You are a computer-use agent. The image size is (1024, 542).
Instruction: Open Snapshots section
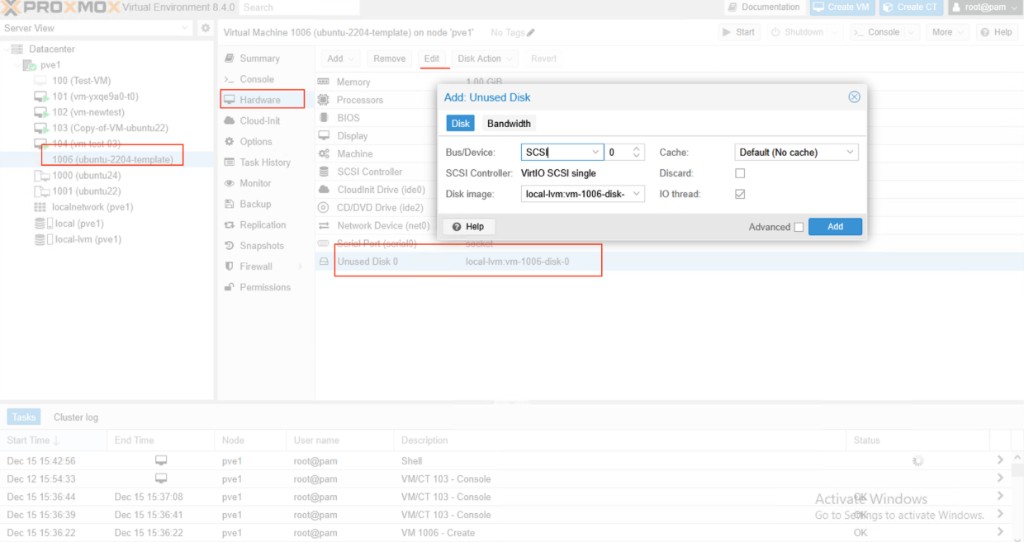tap(261, 246)
